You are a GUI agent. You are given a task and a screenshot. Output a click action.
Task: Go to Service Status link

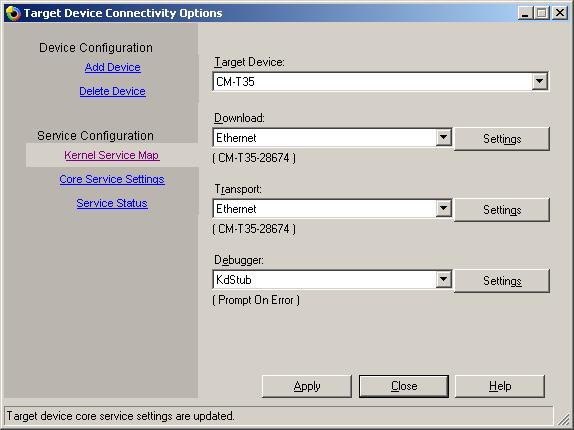(x=112, y=203)
